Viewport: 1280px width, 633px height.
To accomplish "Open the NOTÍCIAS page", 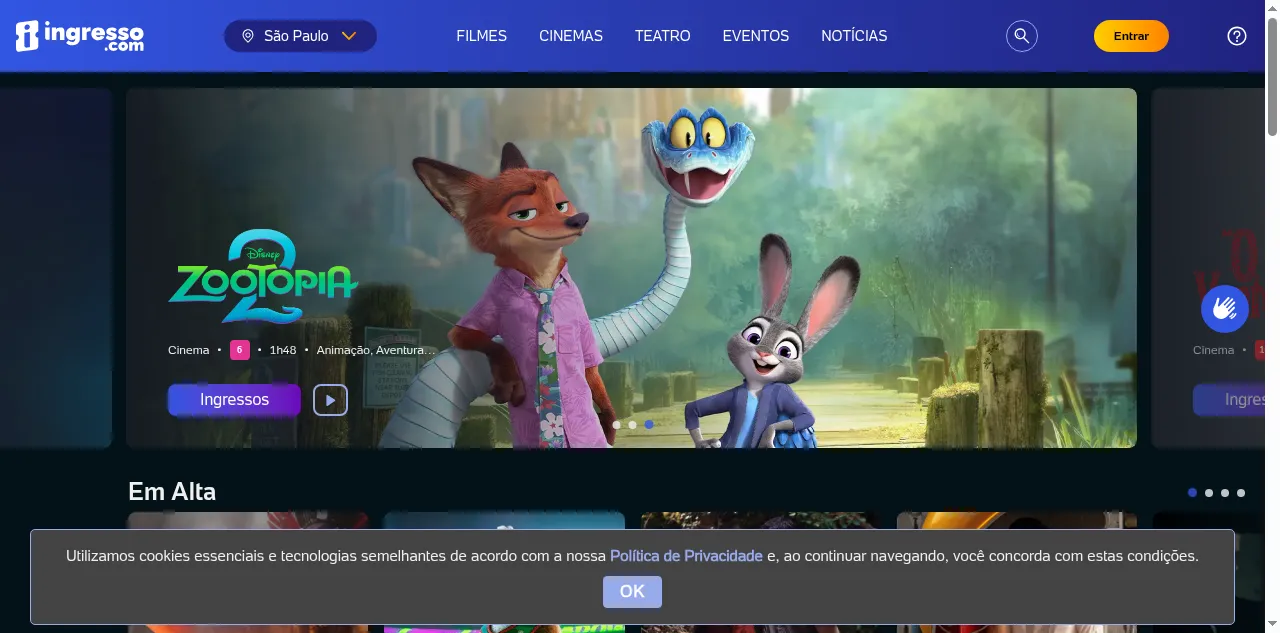I will 854,36.
